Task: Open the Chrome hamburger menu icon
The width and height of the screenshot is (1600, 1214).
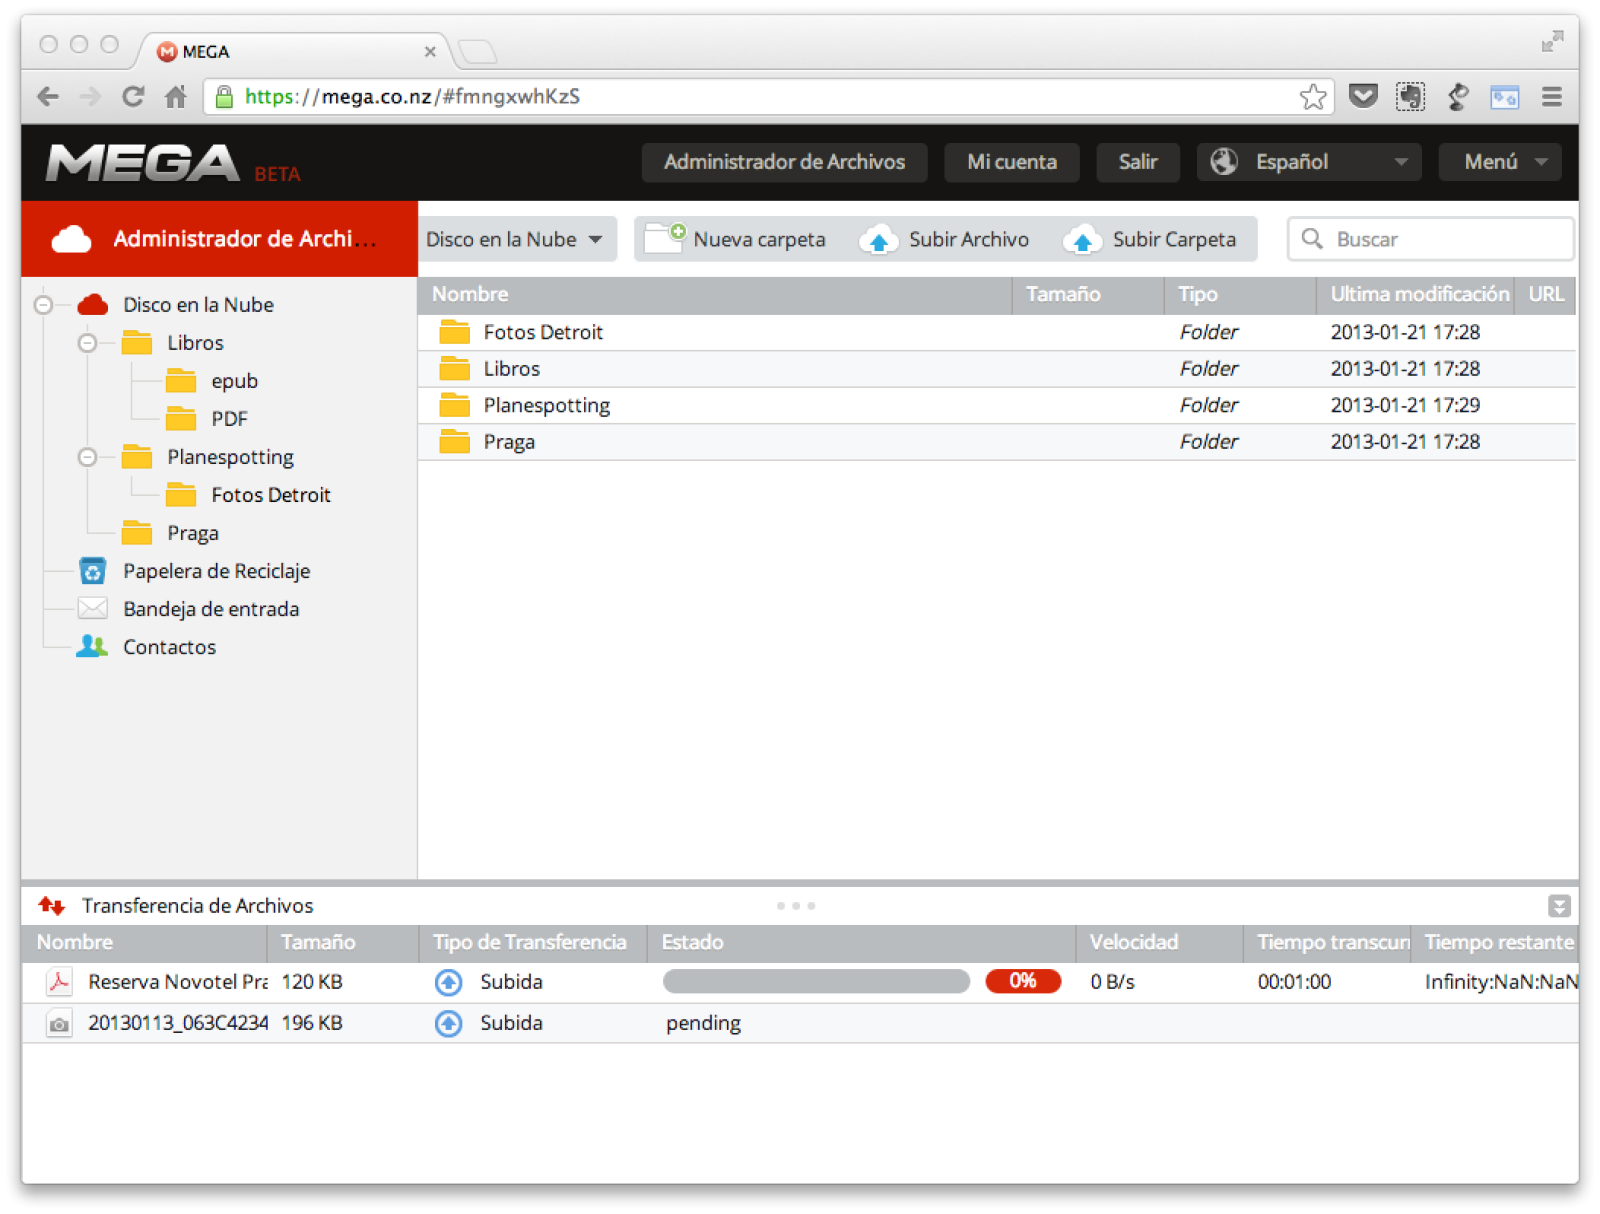Action: 1551,97
